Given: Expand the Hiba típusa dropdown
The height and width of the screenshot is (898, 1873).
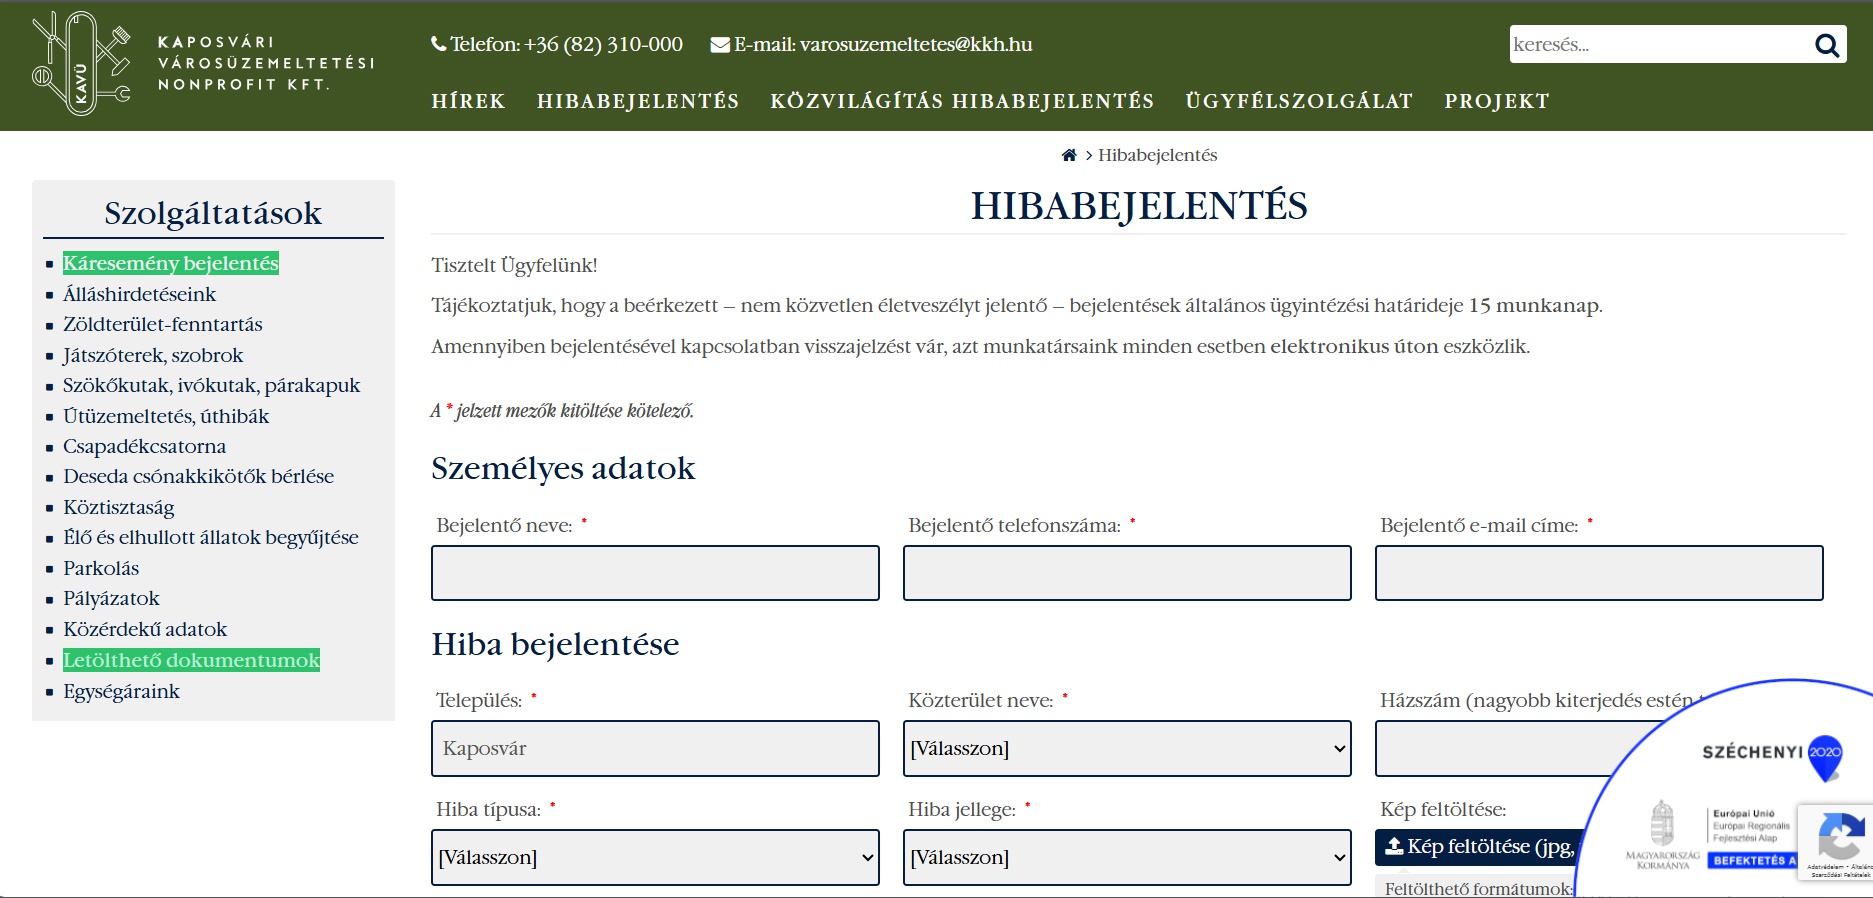Looking at the screenshot, I should (x=655, y=858).
